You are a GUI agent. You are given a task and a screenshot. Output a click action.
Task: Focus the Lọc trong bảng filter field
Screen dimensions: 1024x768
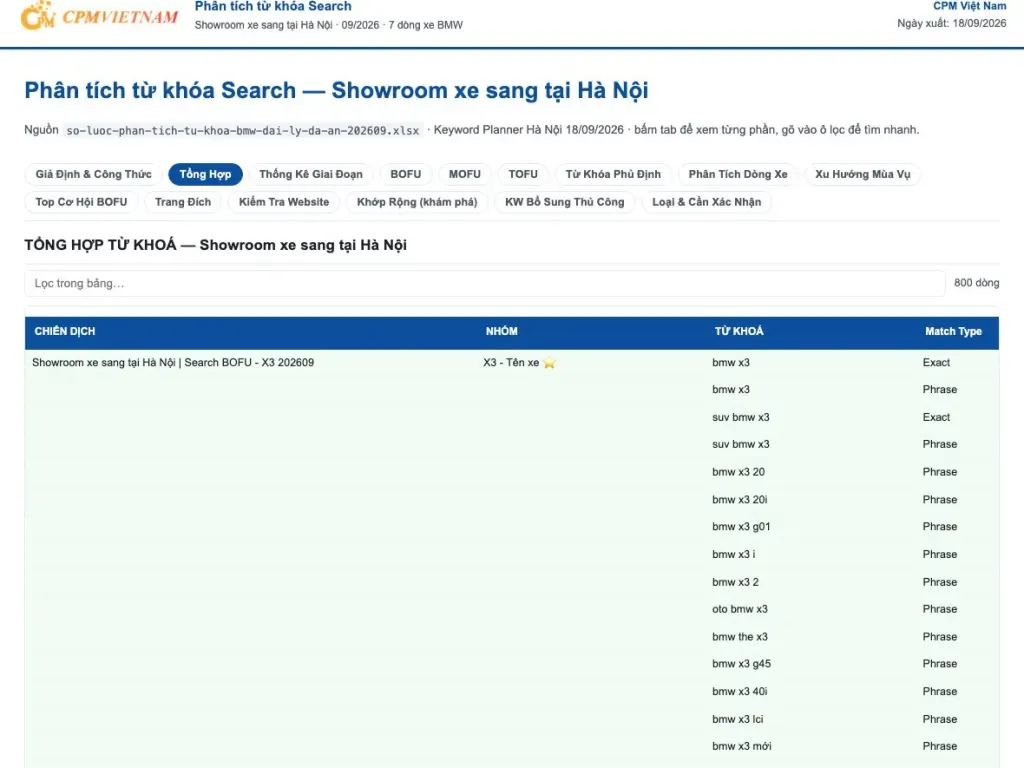coord(485,283)
